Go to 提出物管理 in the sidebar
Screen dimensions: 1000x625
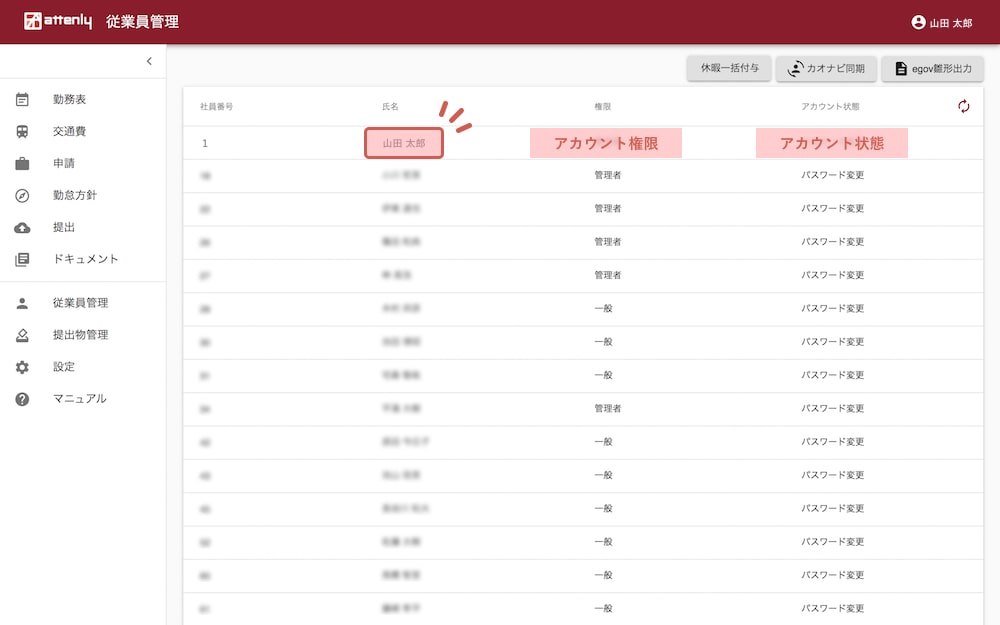pos(80,335)
